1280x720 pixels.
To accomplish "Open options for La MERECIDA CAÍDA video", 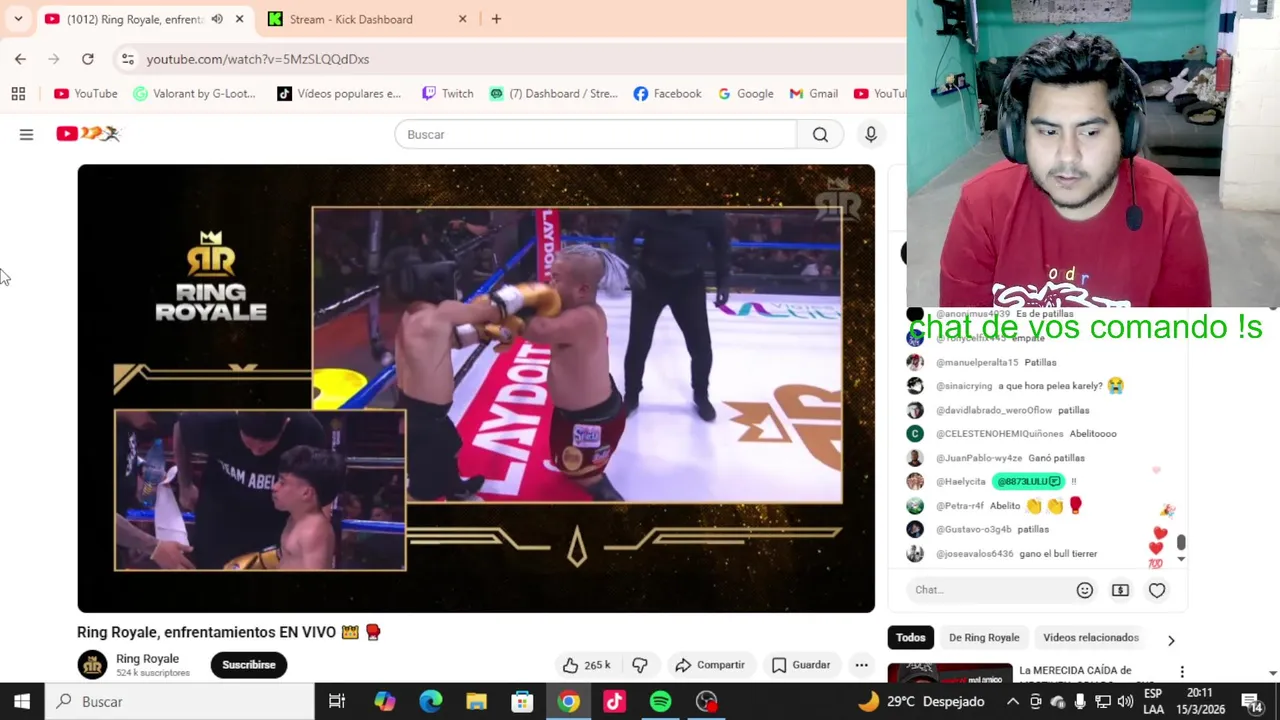I will pos(1182,672).
